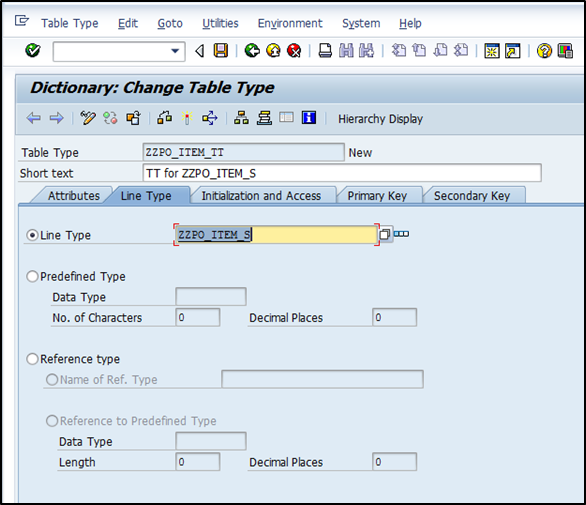Click the Short text input field

(342, 173)
